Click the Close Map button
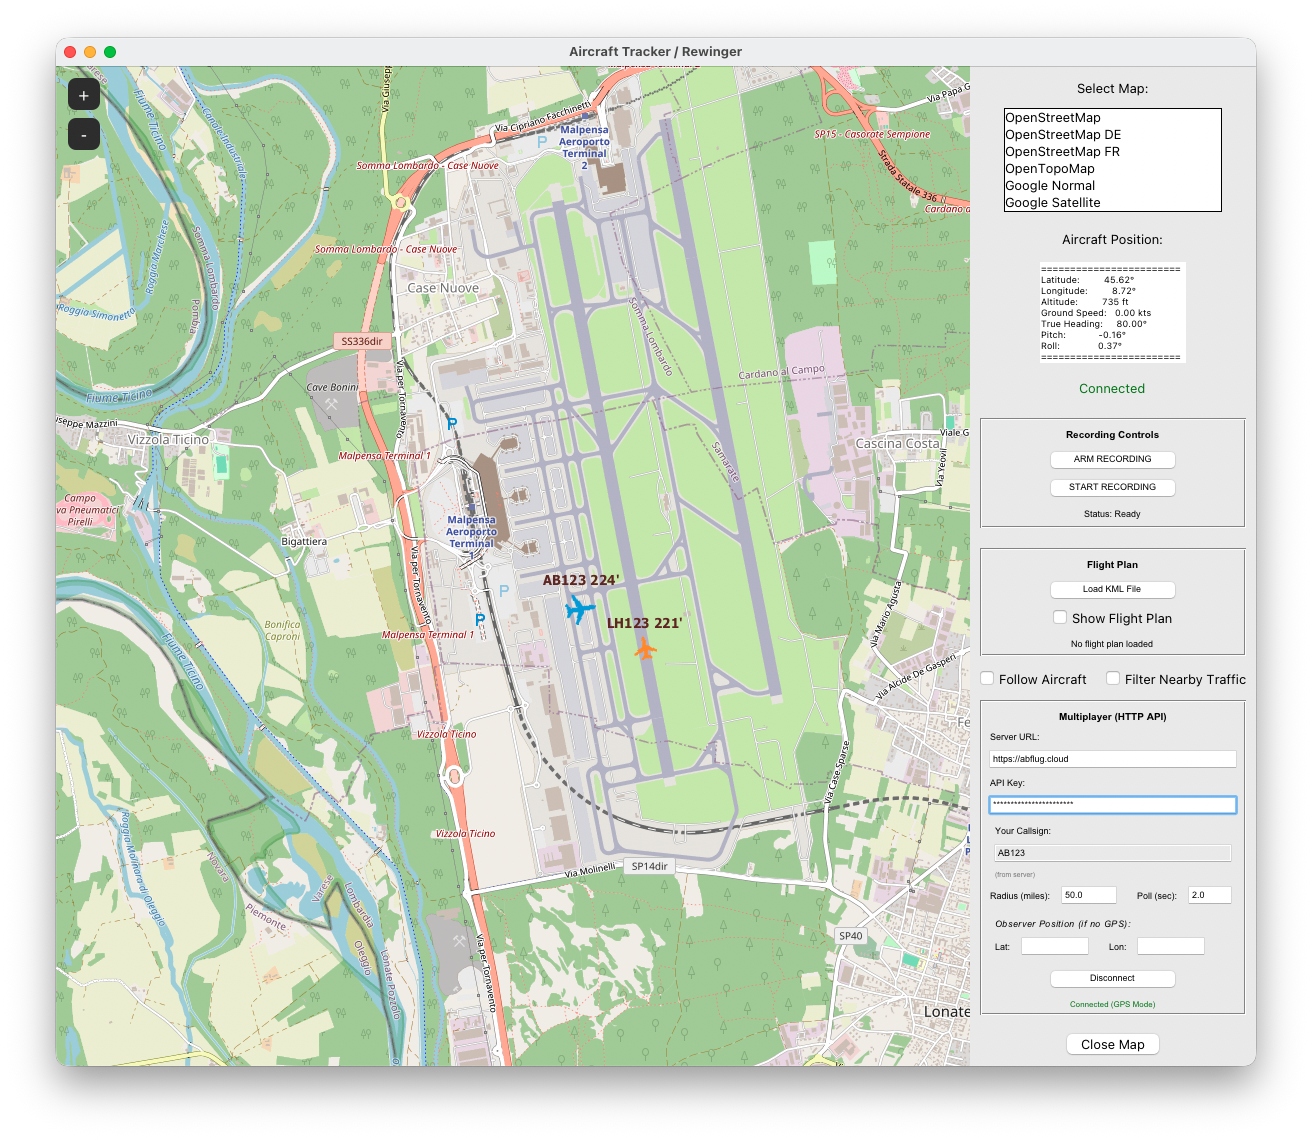Image resolution: width=1312 pixels, height=1140 pixels. 1112,1043
